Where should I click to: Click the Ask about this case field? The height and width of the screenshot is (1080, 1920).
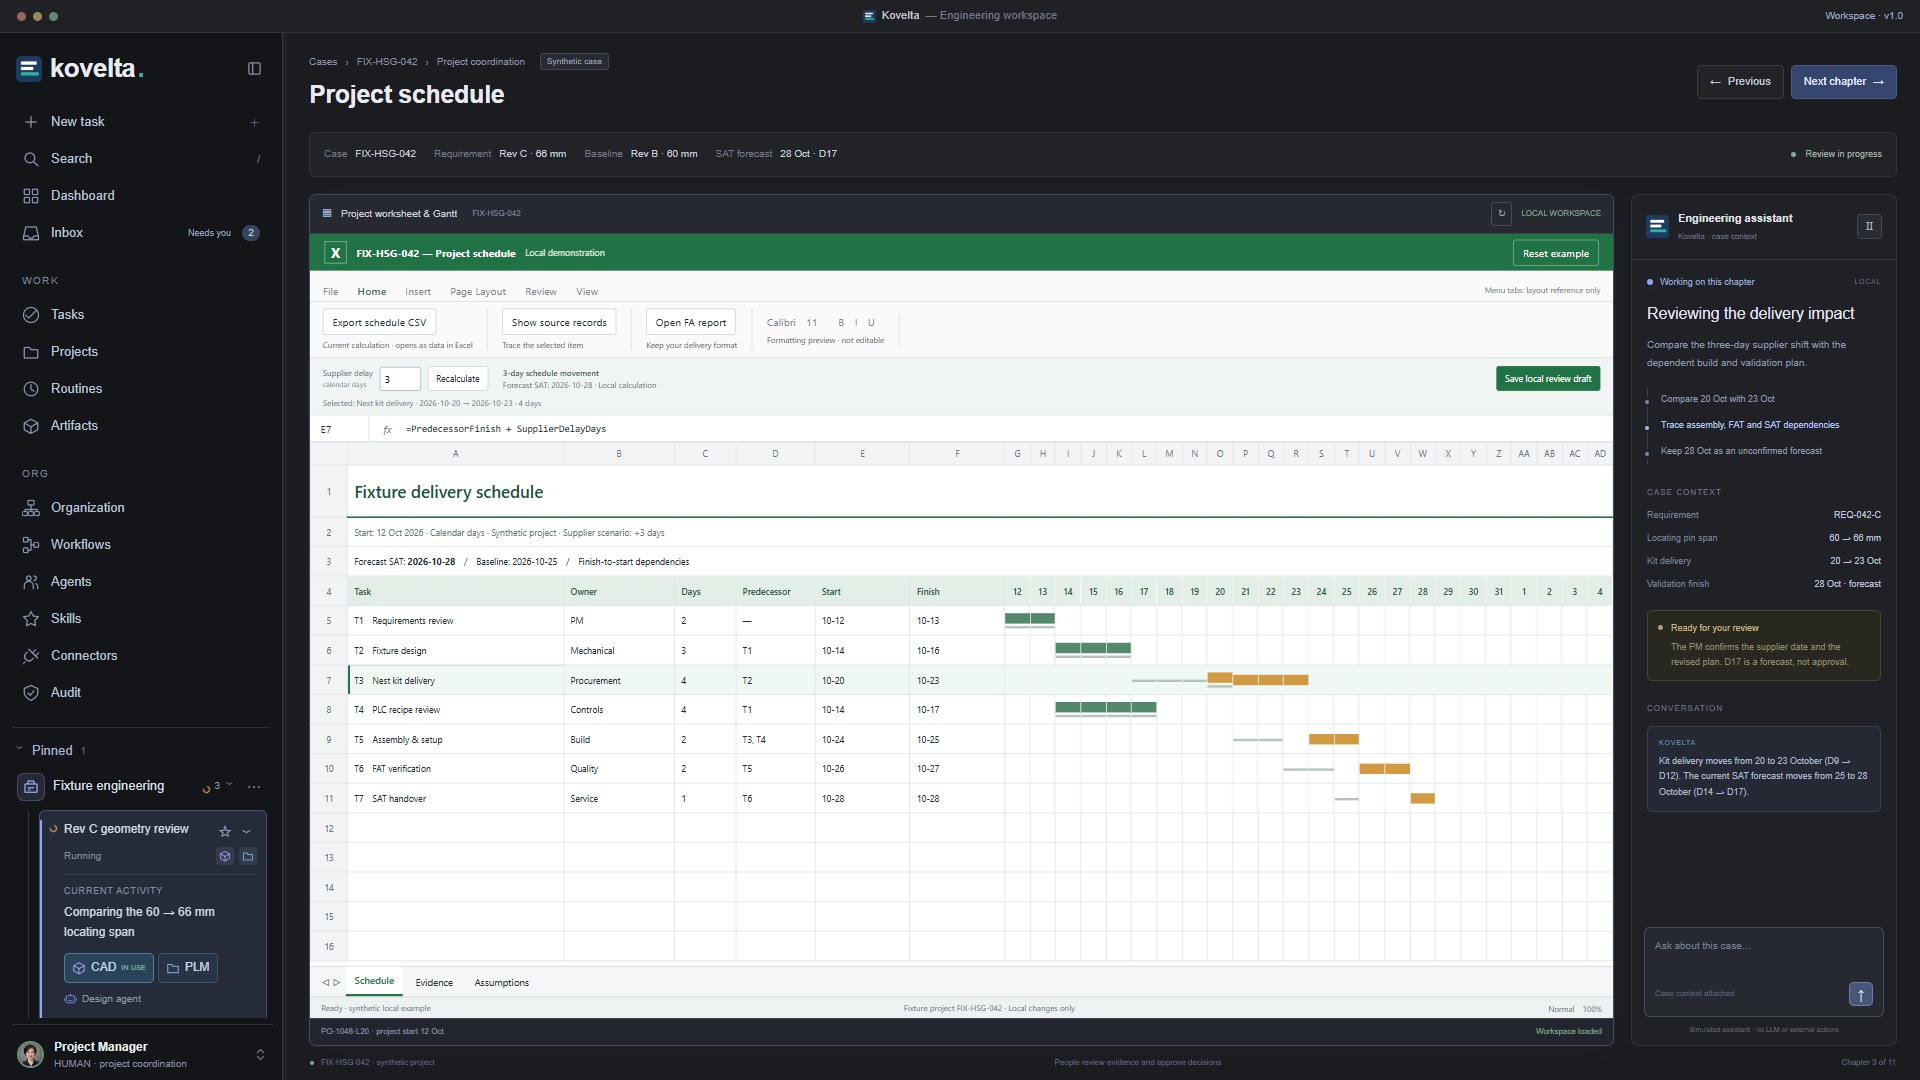coord(1763,946)
